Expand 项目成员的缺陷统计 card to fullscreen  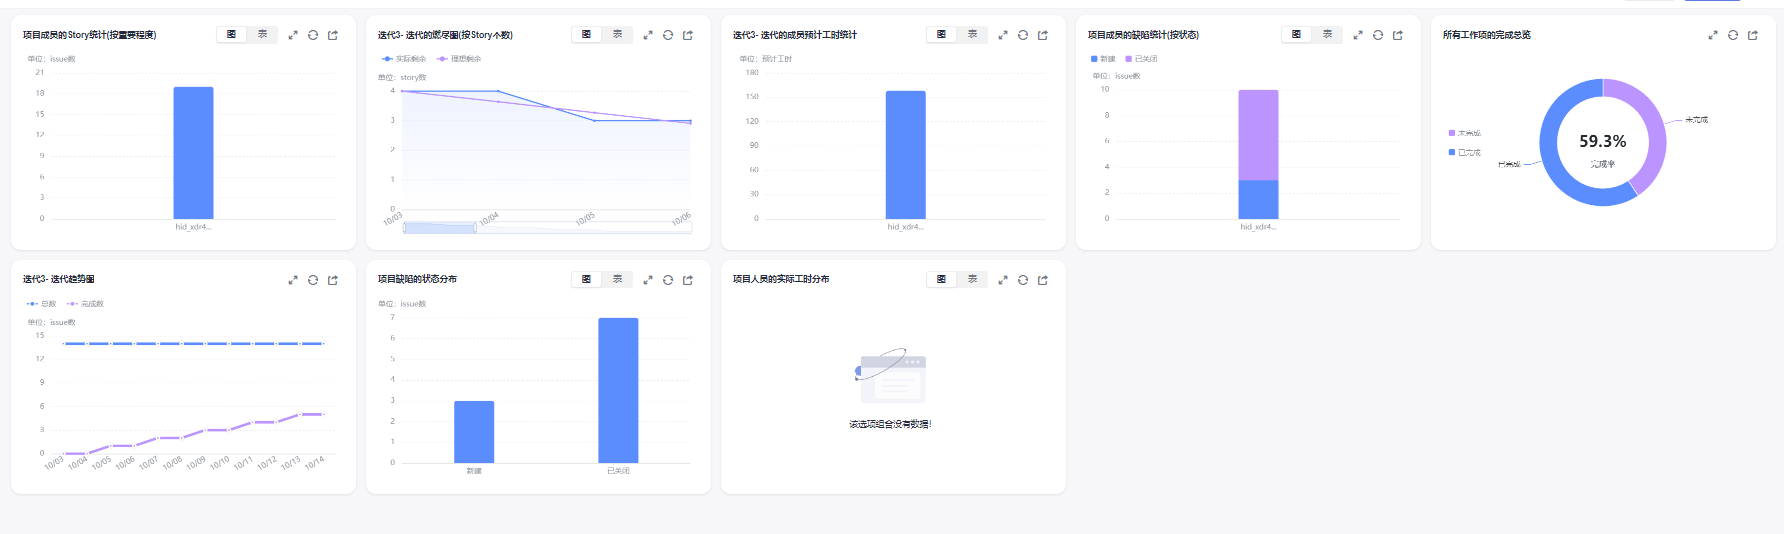[x=1358, y=35]
